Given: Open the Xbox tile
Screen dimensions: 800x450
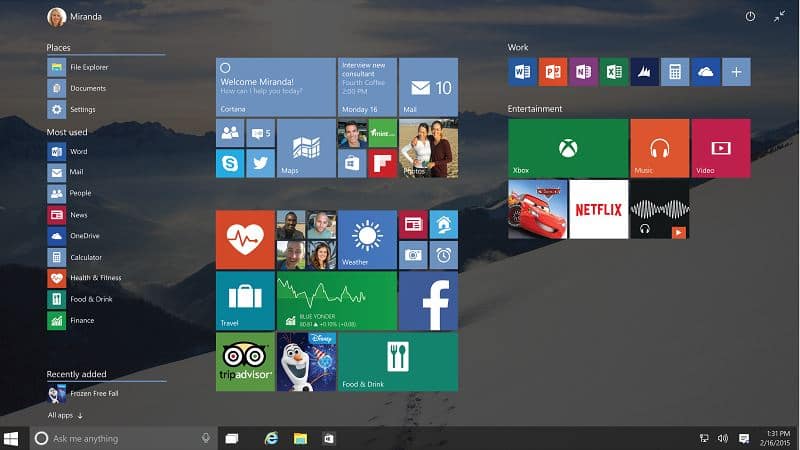Looking at the screenshot, I should [x=568, y=148].
